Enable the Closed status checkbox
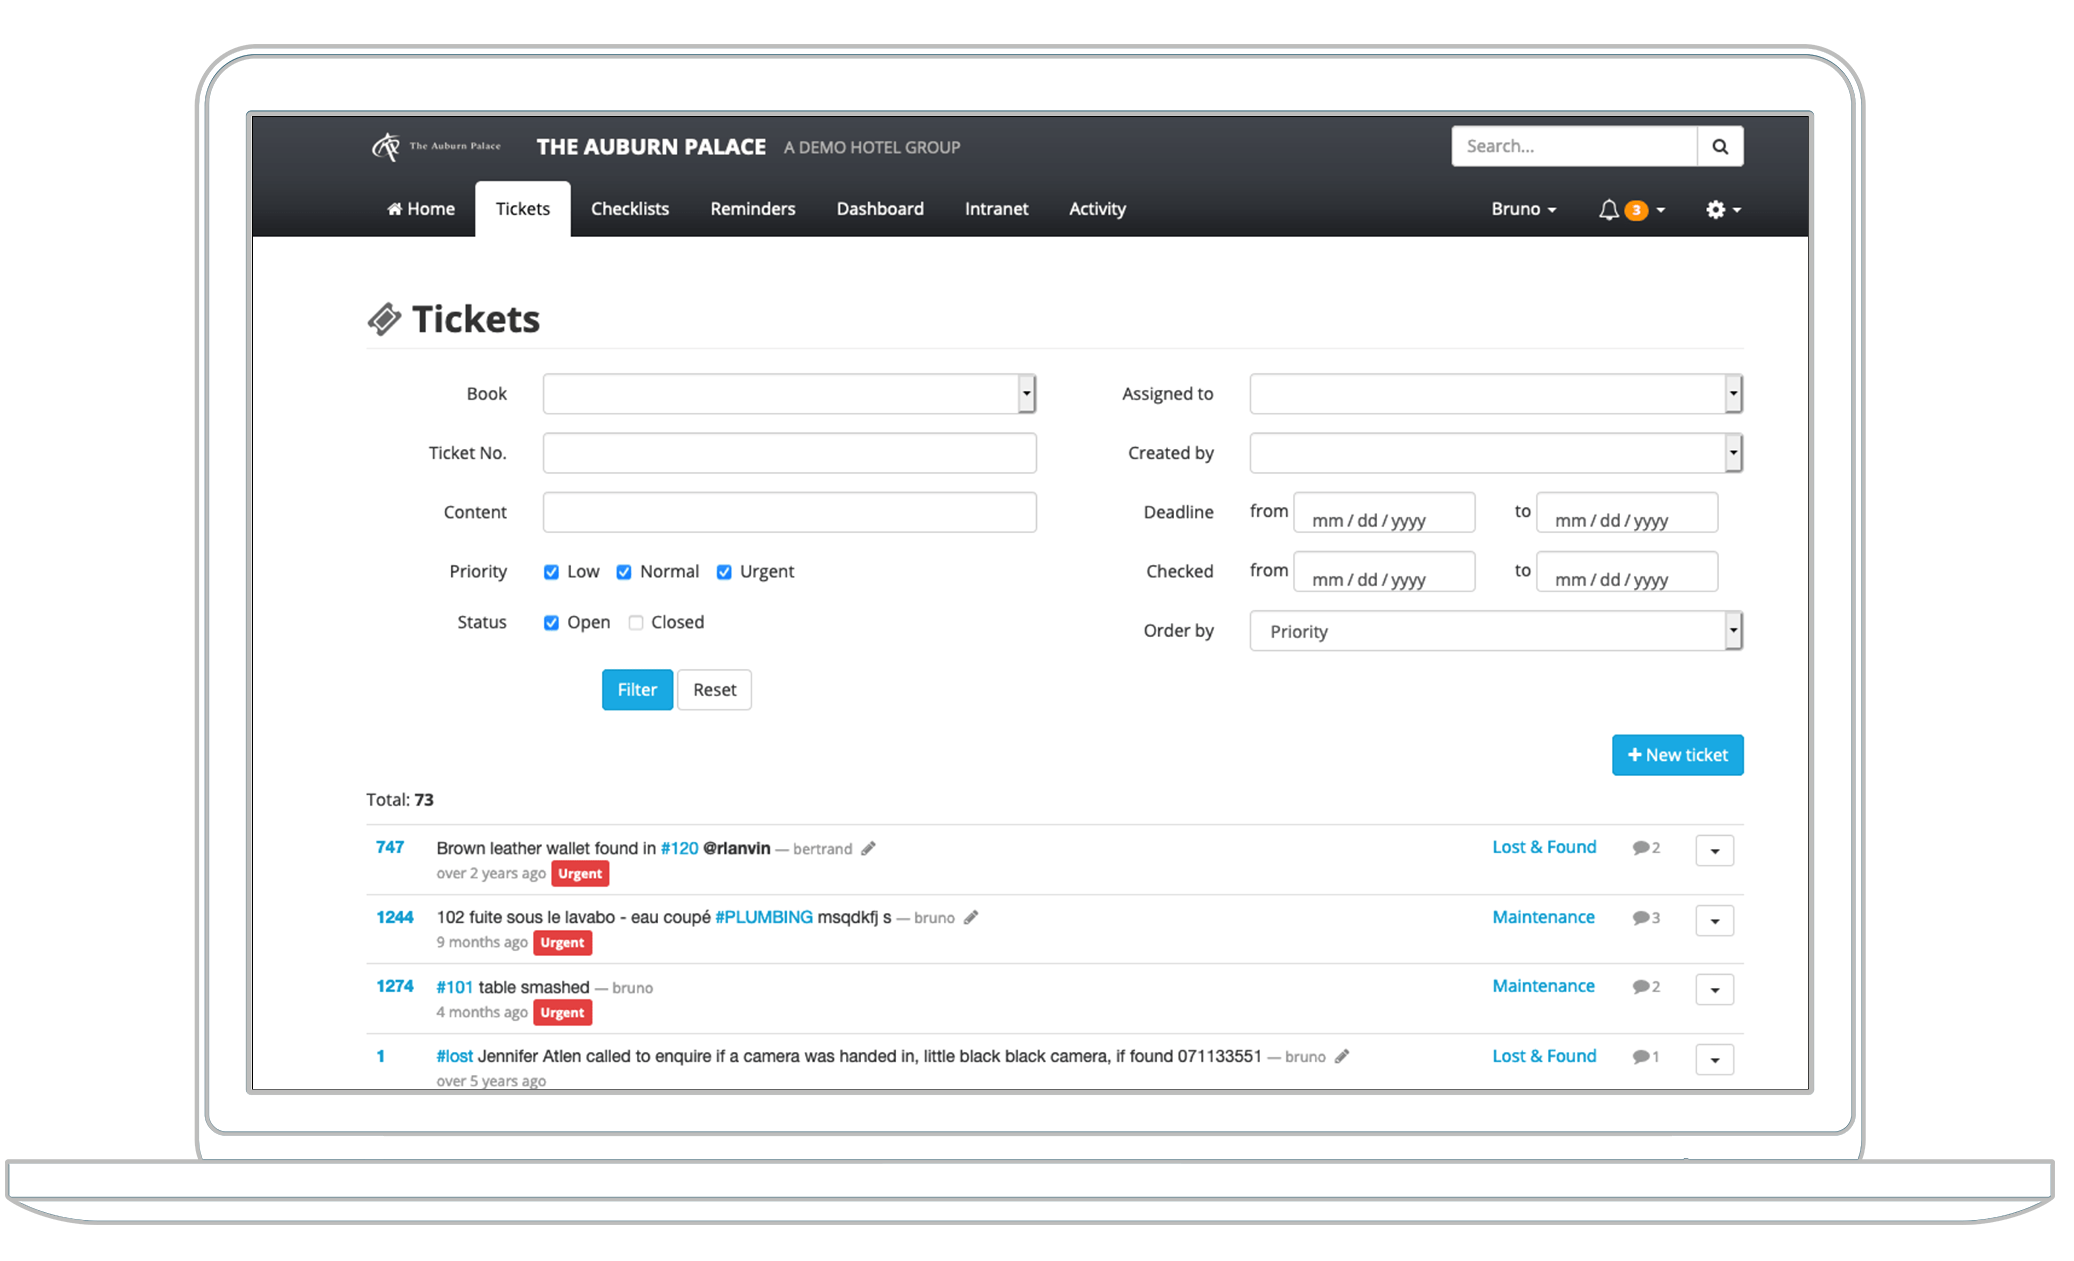Screen dimensions: 2074x1261 click(x=637, y=621)
